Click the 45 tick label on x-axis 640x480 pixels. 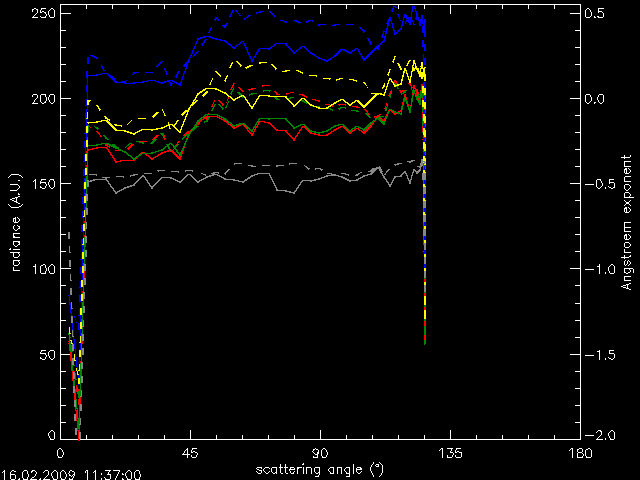[190, 454]
